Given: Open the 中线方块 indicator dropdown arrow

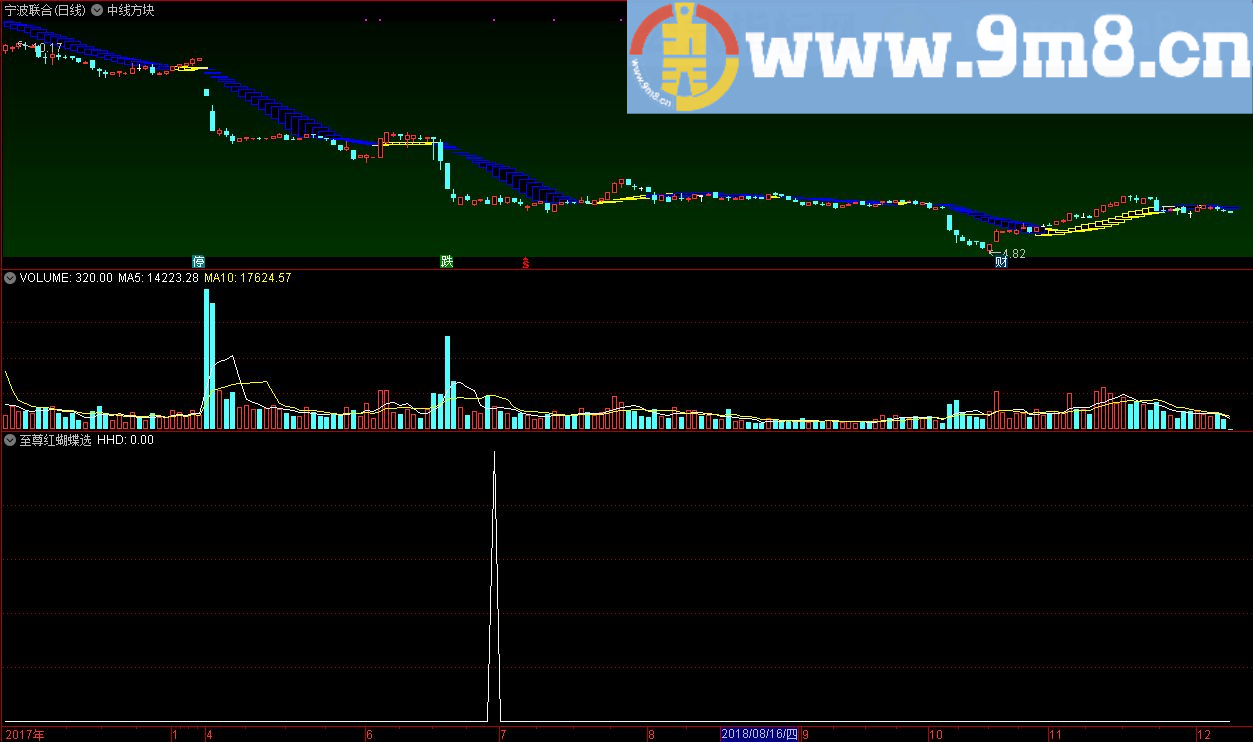Looking at the screenshot, I should [x=97, y=10].
